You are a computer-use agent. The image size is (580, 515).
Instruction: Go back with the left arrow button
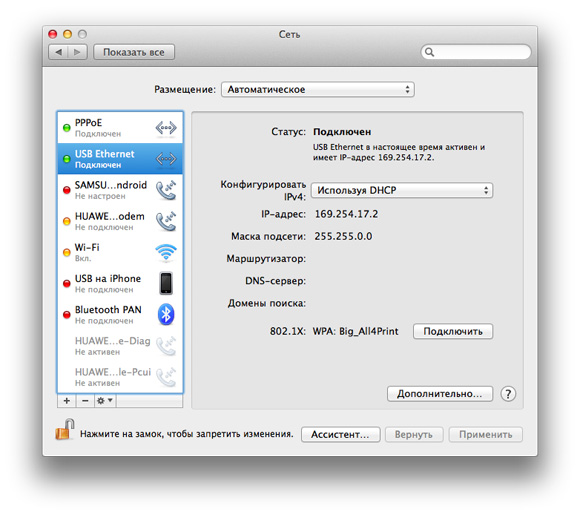[x=58, y=52]
